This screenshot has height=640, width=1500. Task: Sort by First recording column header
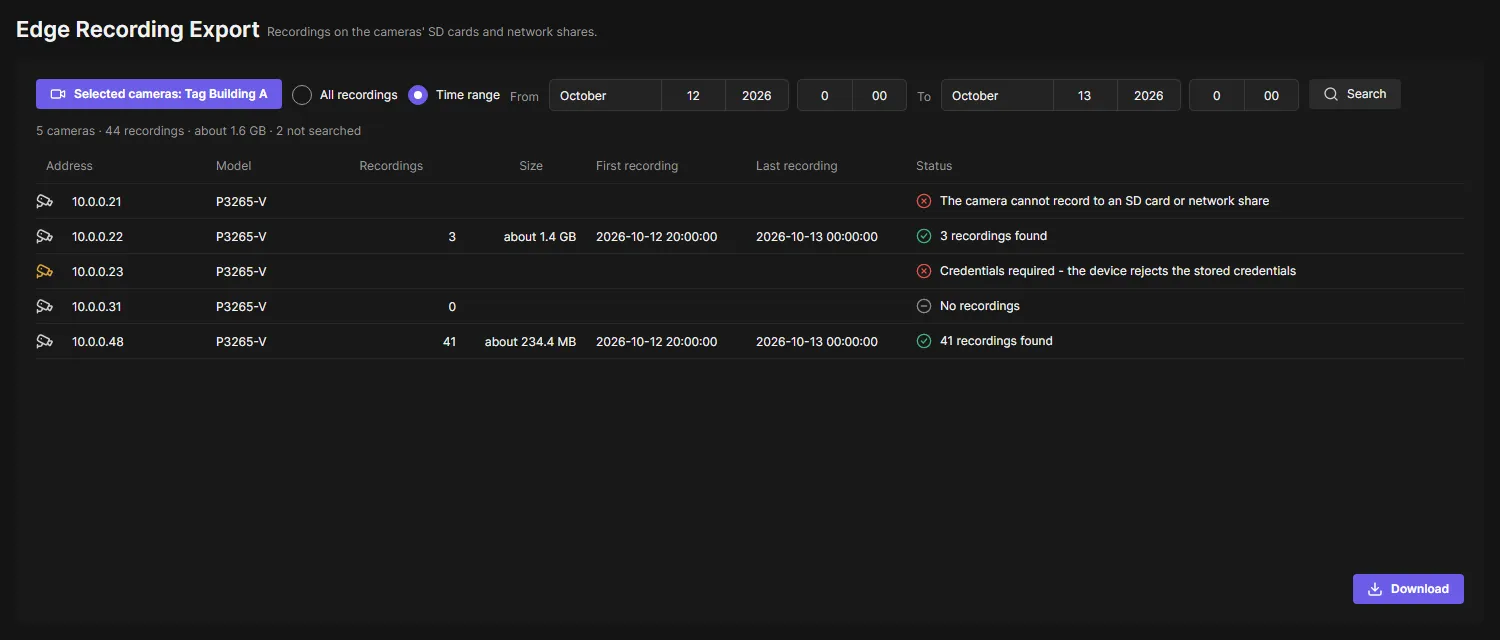637,166
